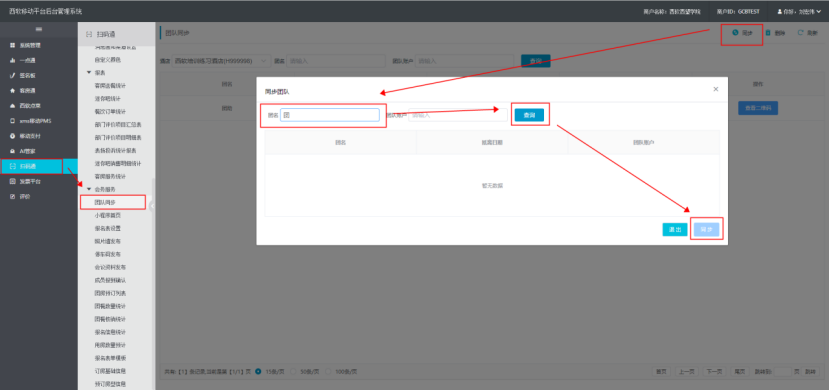Open 团餐核销统计 in the submenu
Screen dimensions: 830x390
111,319
